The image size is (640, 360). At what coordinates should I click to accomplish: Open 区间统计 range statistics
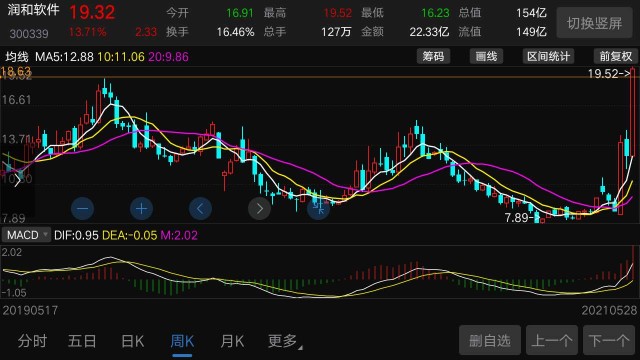point(548,56)
